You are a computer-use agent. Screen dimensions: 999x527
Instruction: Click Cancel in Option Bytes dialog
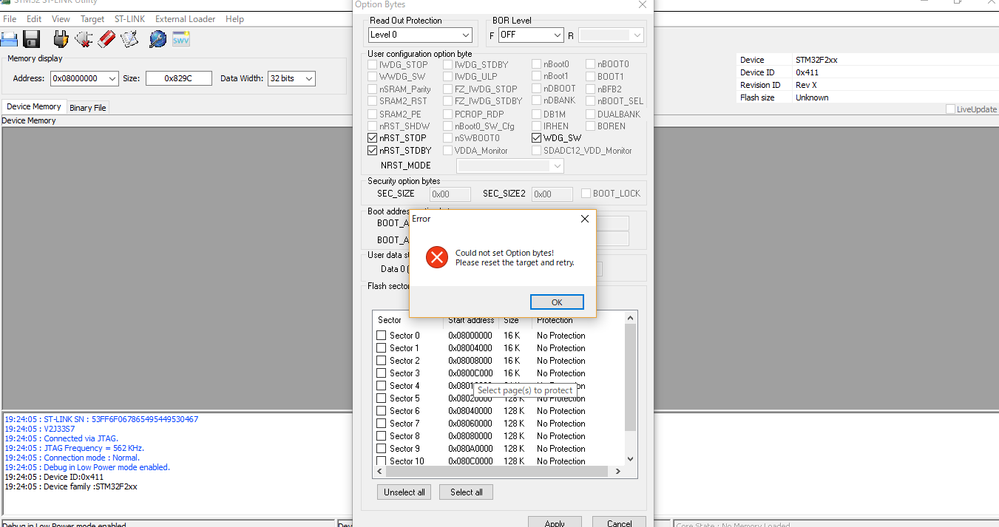[x=619, y=522]
